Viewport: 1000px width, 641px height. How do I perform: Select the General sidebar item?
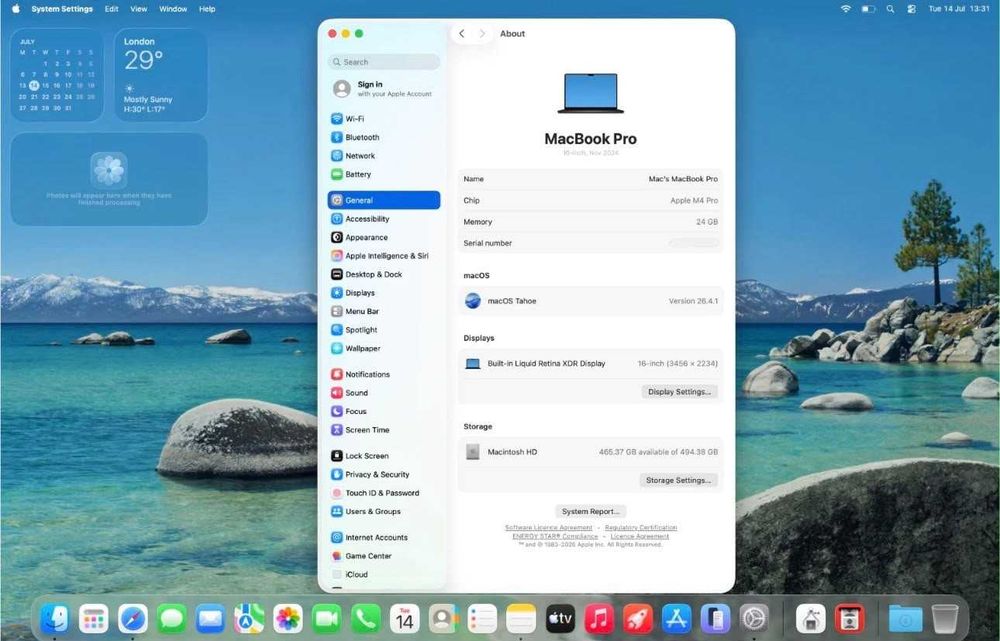coord(383,200)
